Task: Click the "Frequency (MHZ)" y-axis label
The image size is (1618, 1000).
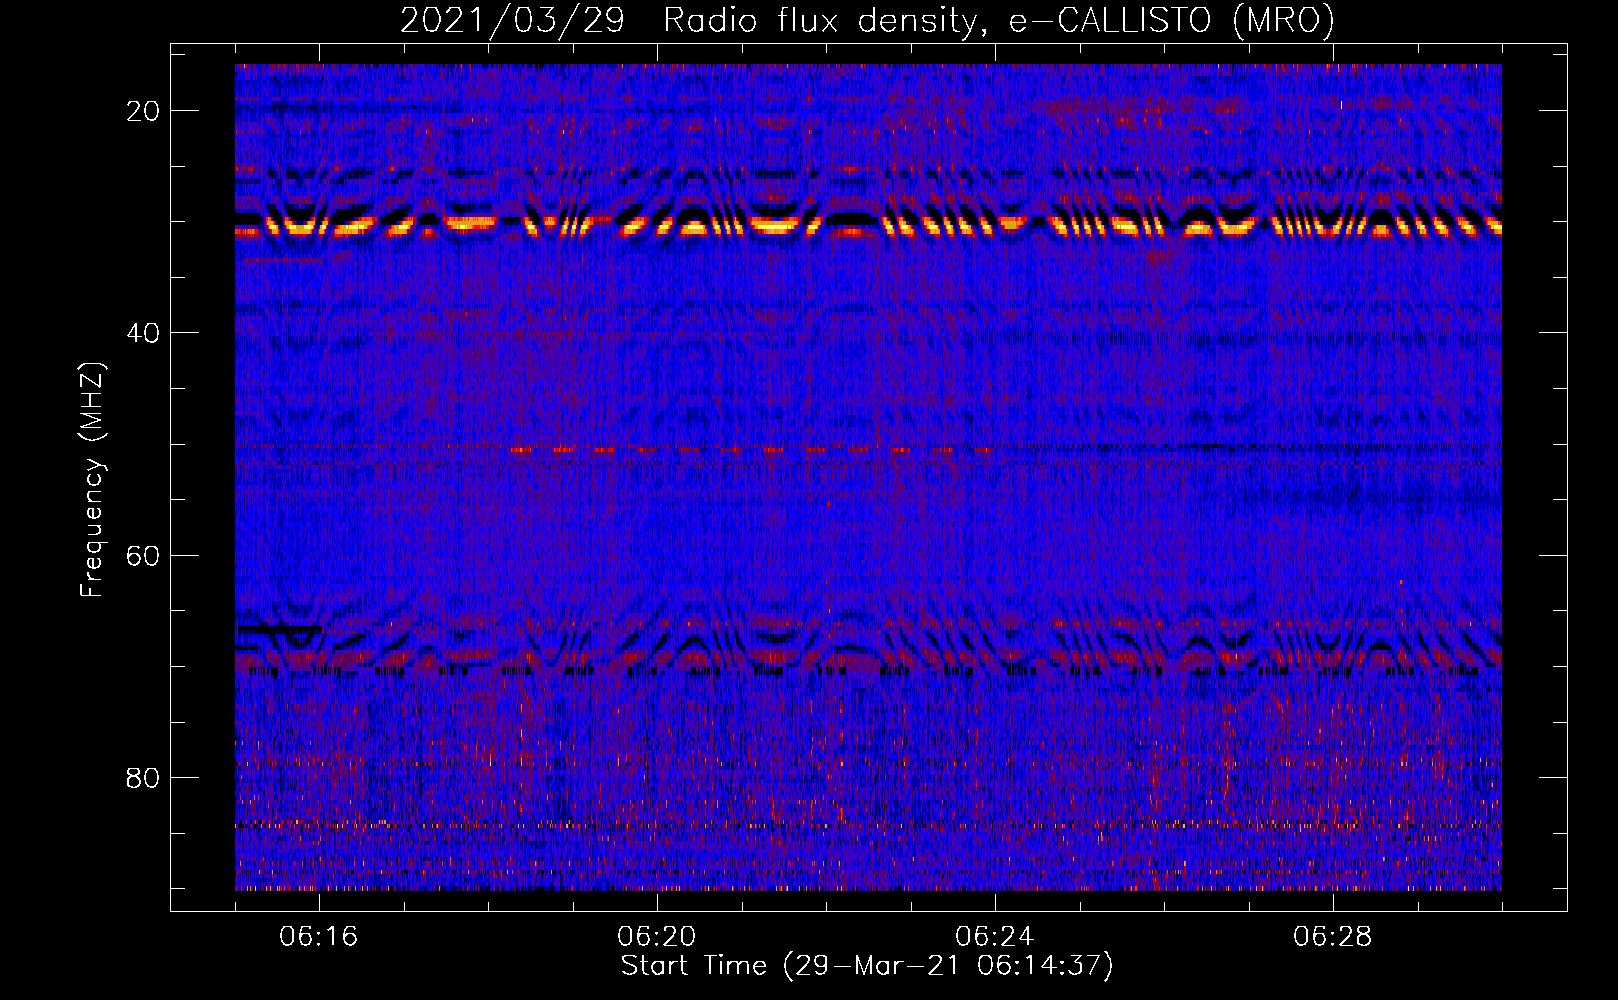Action: point(92,480)
